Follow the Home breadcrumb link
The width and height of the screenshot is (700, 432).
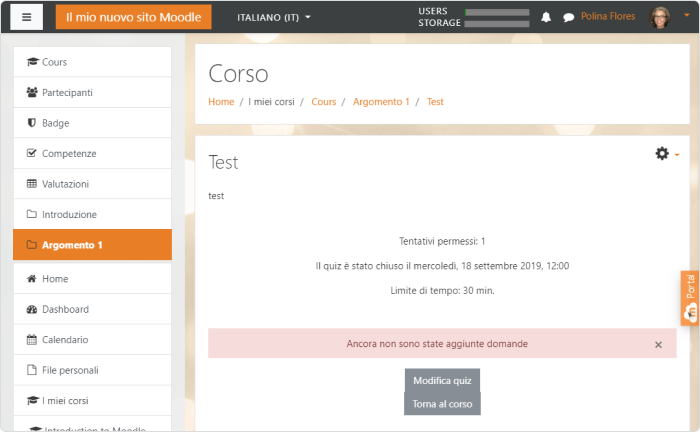[x=221, y=102]
